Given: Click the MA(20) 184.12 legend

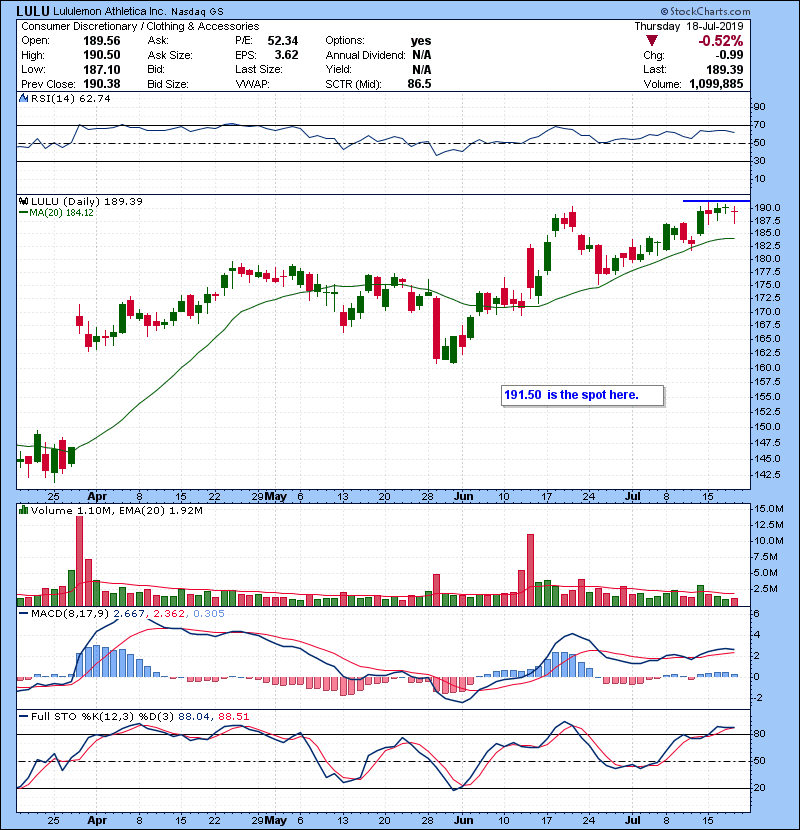Looking at the screenshot, I should tap(57, 212).
